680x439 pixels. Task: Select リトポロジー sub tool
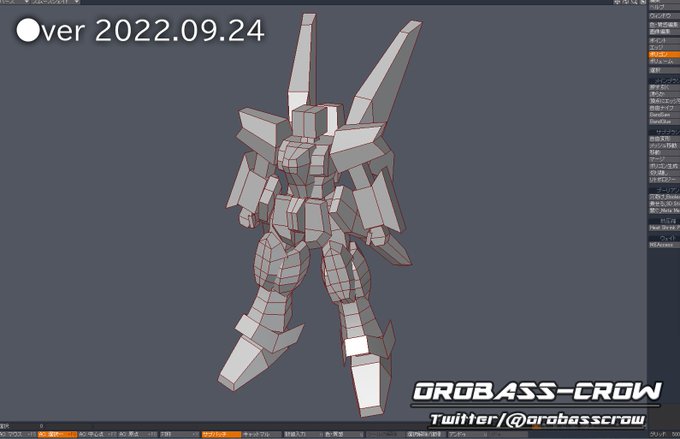(x=664, y=180)
